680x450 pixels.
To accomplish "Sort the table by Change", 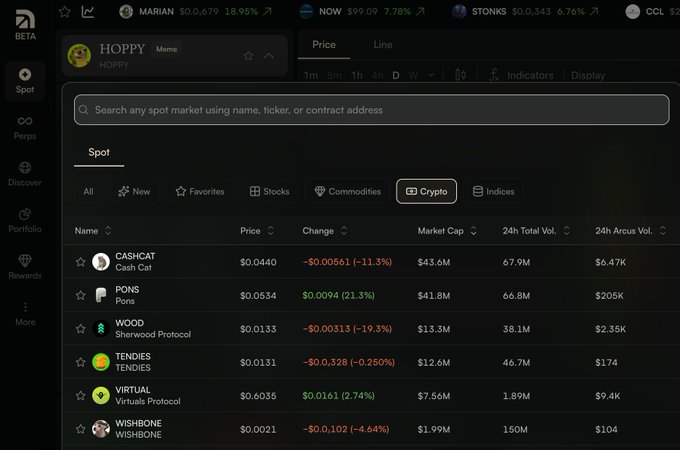I will coord(325,231).
